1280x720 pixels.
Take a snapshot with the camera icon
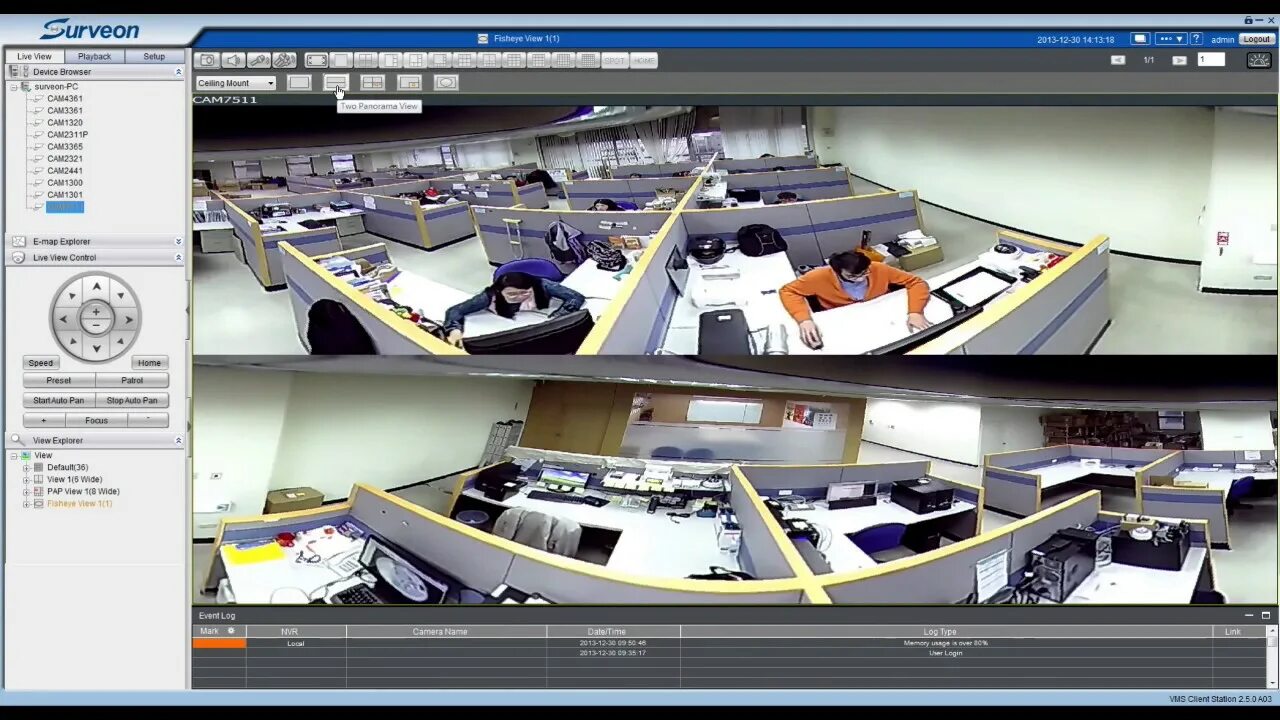click(x=207, y=61)
